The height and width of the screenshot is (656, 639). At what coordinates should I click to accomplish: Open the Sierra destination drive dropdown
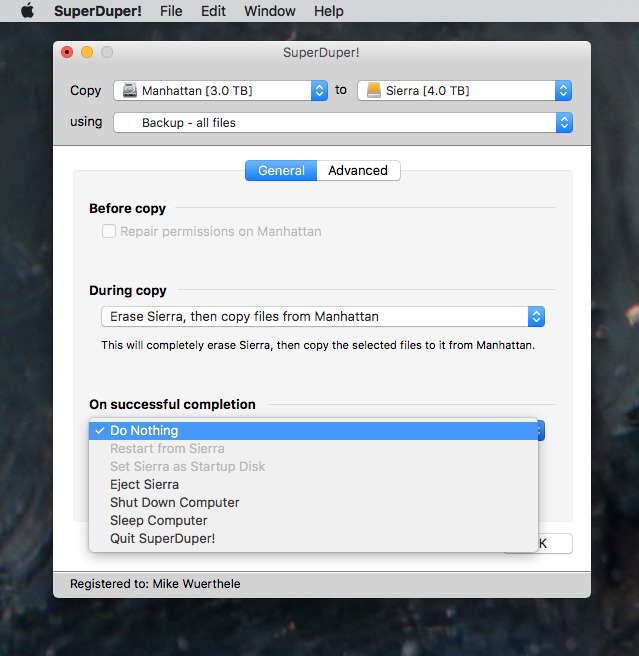click(464, 90)
